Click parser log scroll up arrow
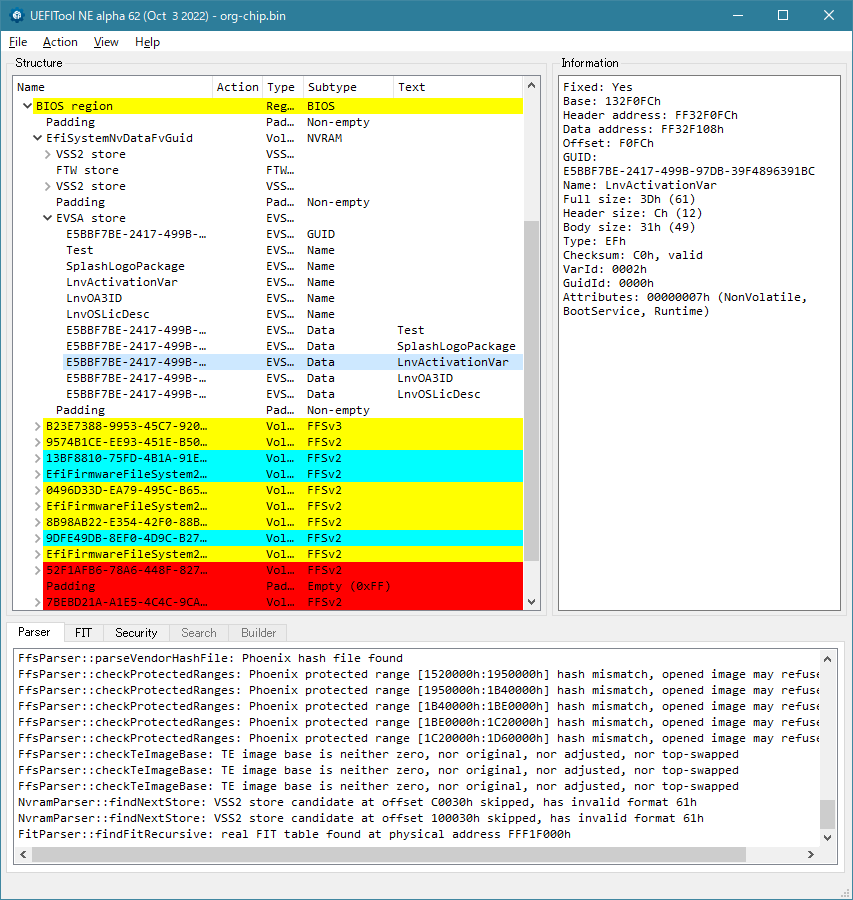This screenshot has height=900, width=853. [827, 659]
